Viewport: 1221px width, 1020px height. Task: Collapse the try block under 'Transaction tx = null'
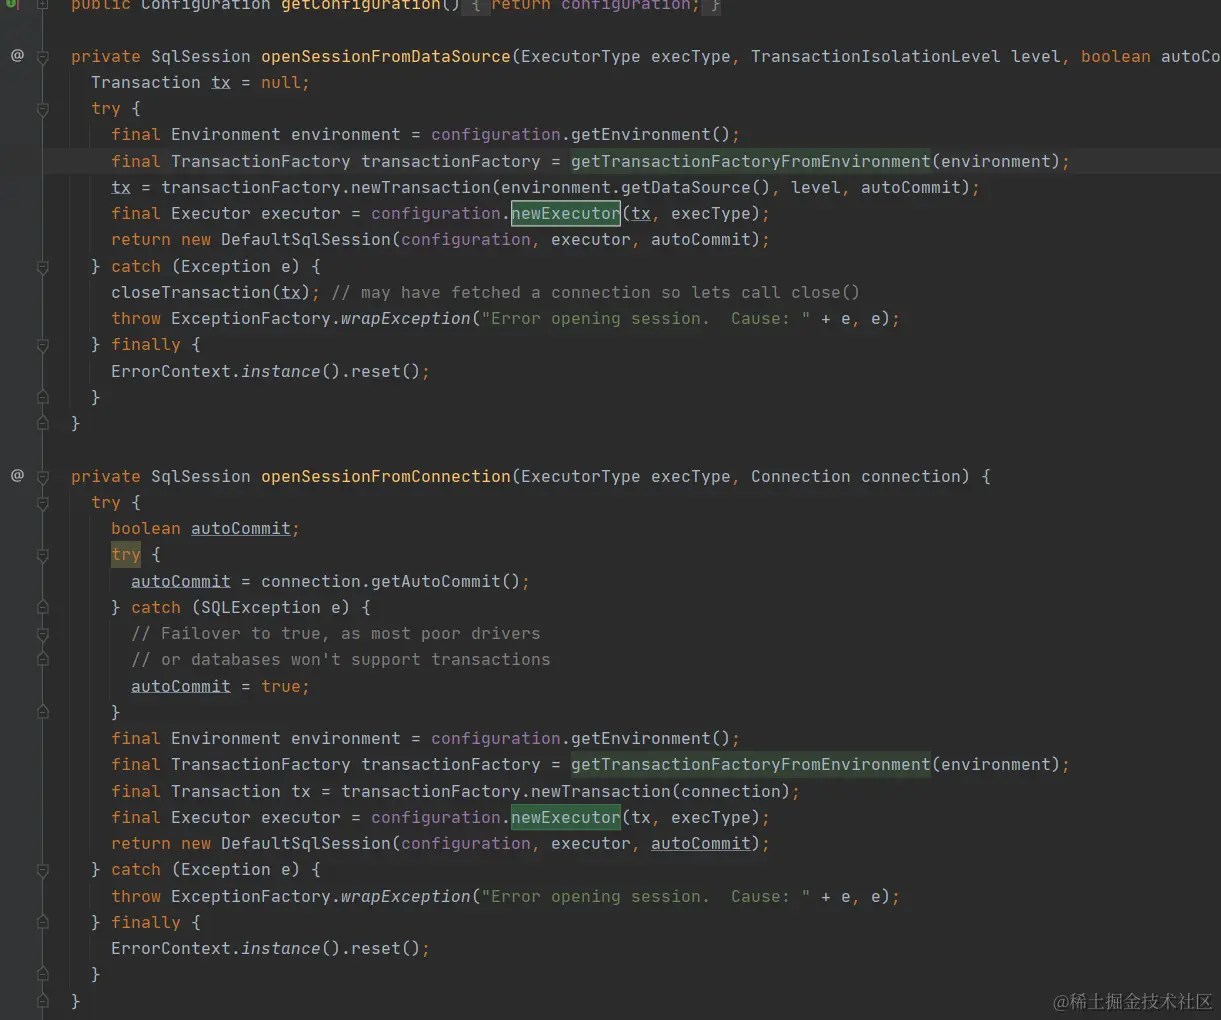[x=43, y=109]
